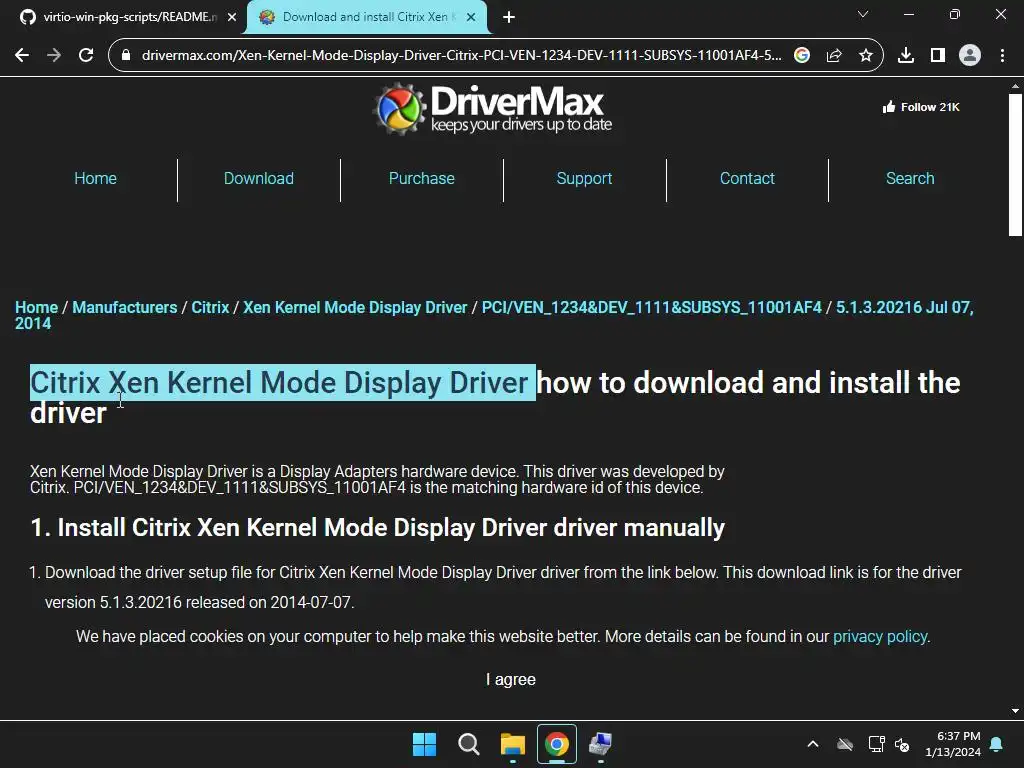Open the Chrome profile avatar
1024x768 pixels.
tap(970, 56)
